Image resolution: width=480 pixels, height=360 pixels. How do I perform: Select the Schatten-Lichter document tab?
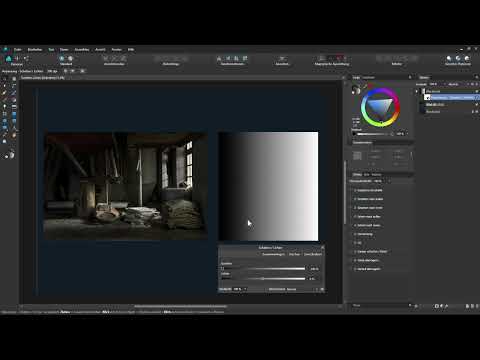pos(43,78)
